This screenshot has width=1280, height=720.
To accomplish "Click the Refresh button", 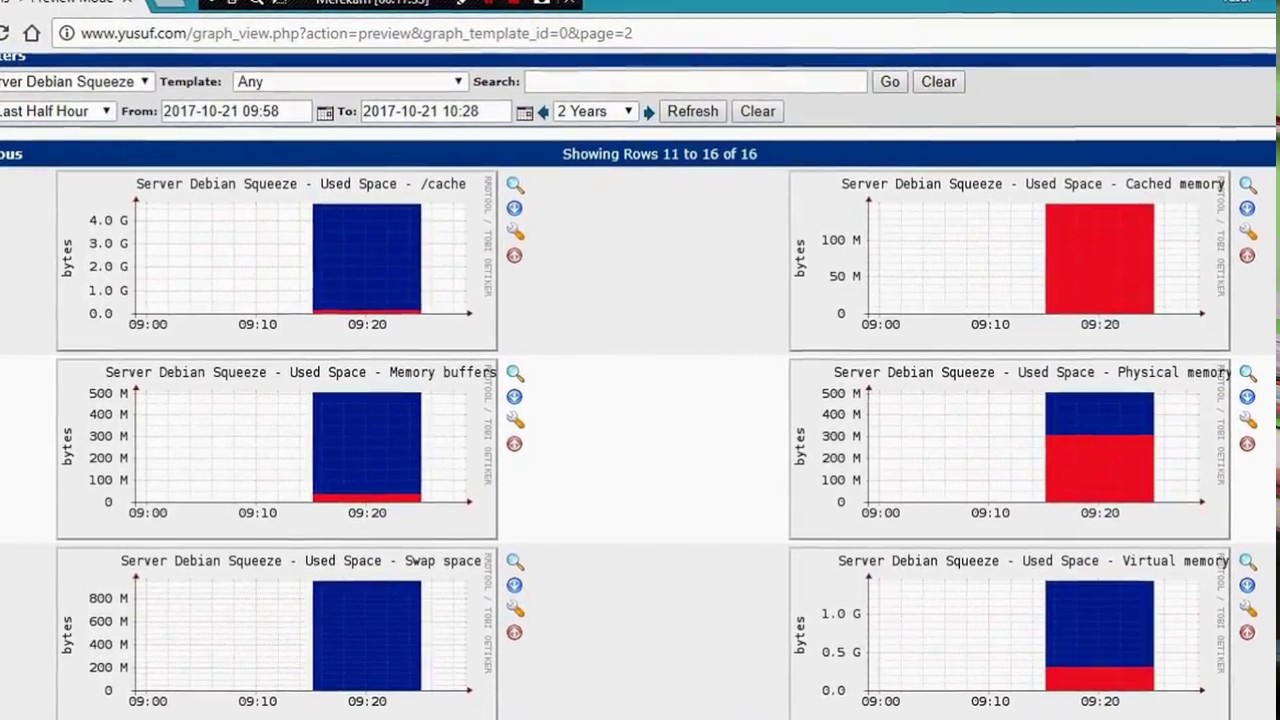I will pyautogui.click(x=693, y=111).
